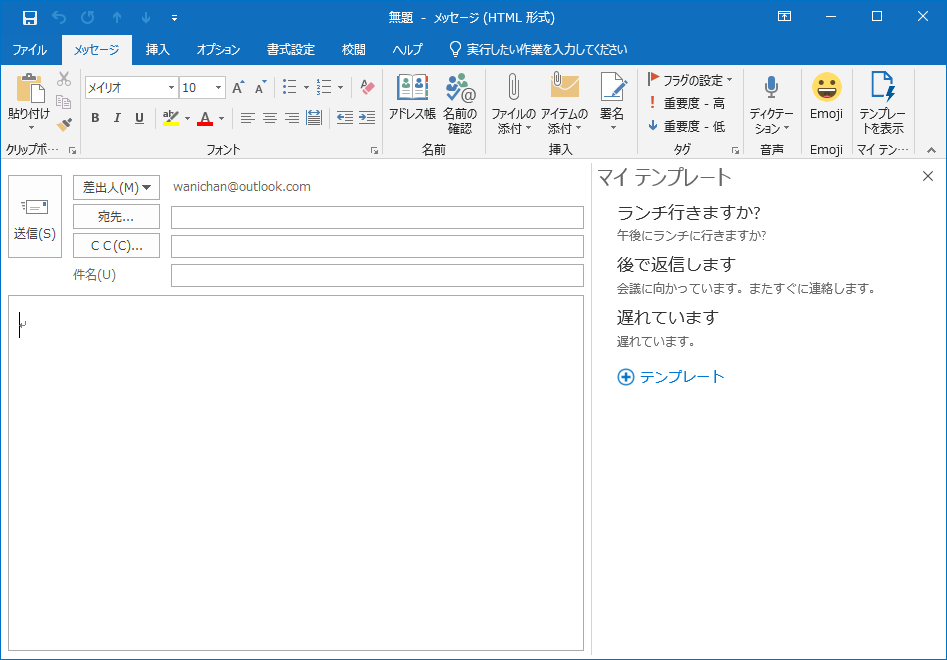Expand the font color dropdown arrow

click(x=222, y=118)
